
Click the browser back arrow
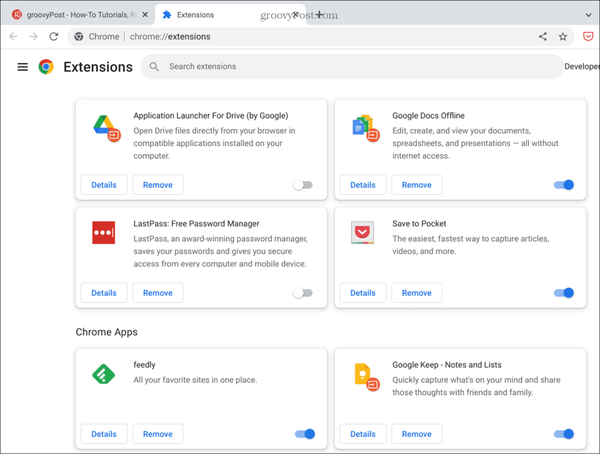coord(13,37)
